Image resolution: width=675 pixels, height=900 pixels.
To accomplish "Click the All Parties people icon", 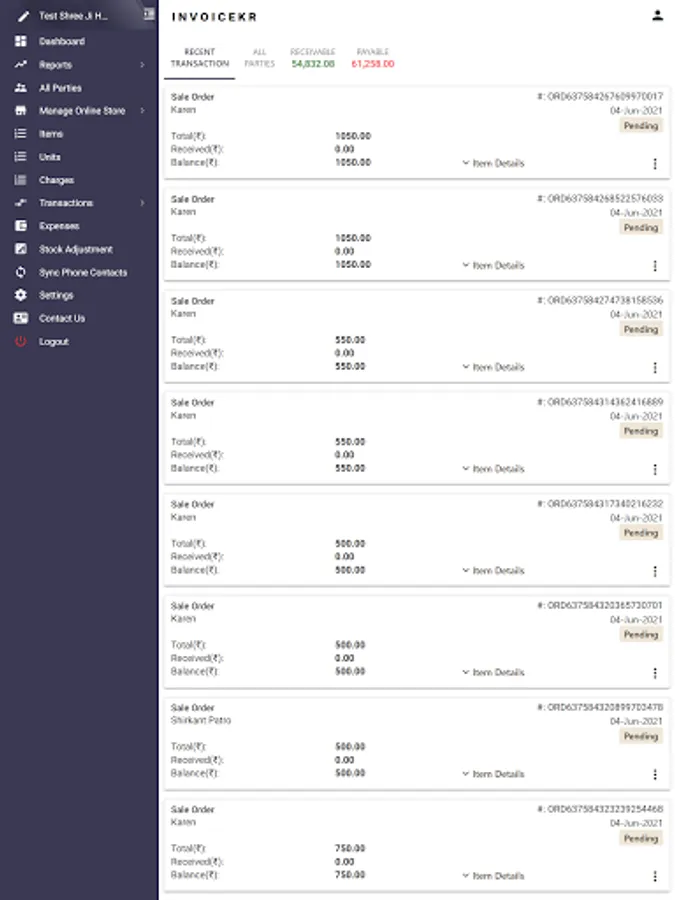I will [x=20, y=88].
